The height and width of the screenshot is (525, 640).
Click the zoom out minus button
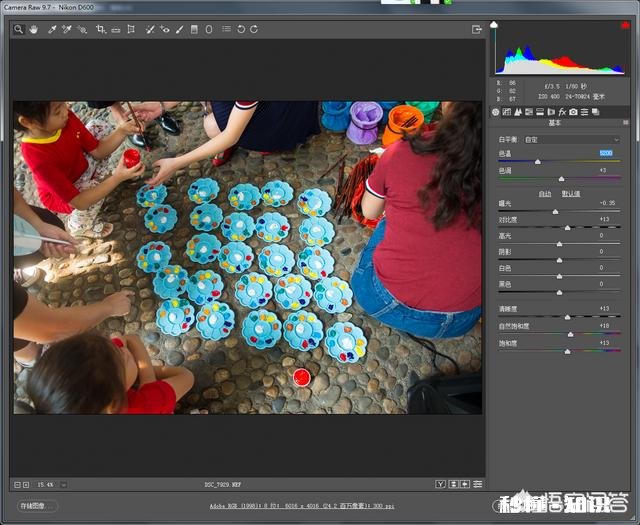tap(17, 485)
